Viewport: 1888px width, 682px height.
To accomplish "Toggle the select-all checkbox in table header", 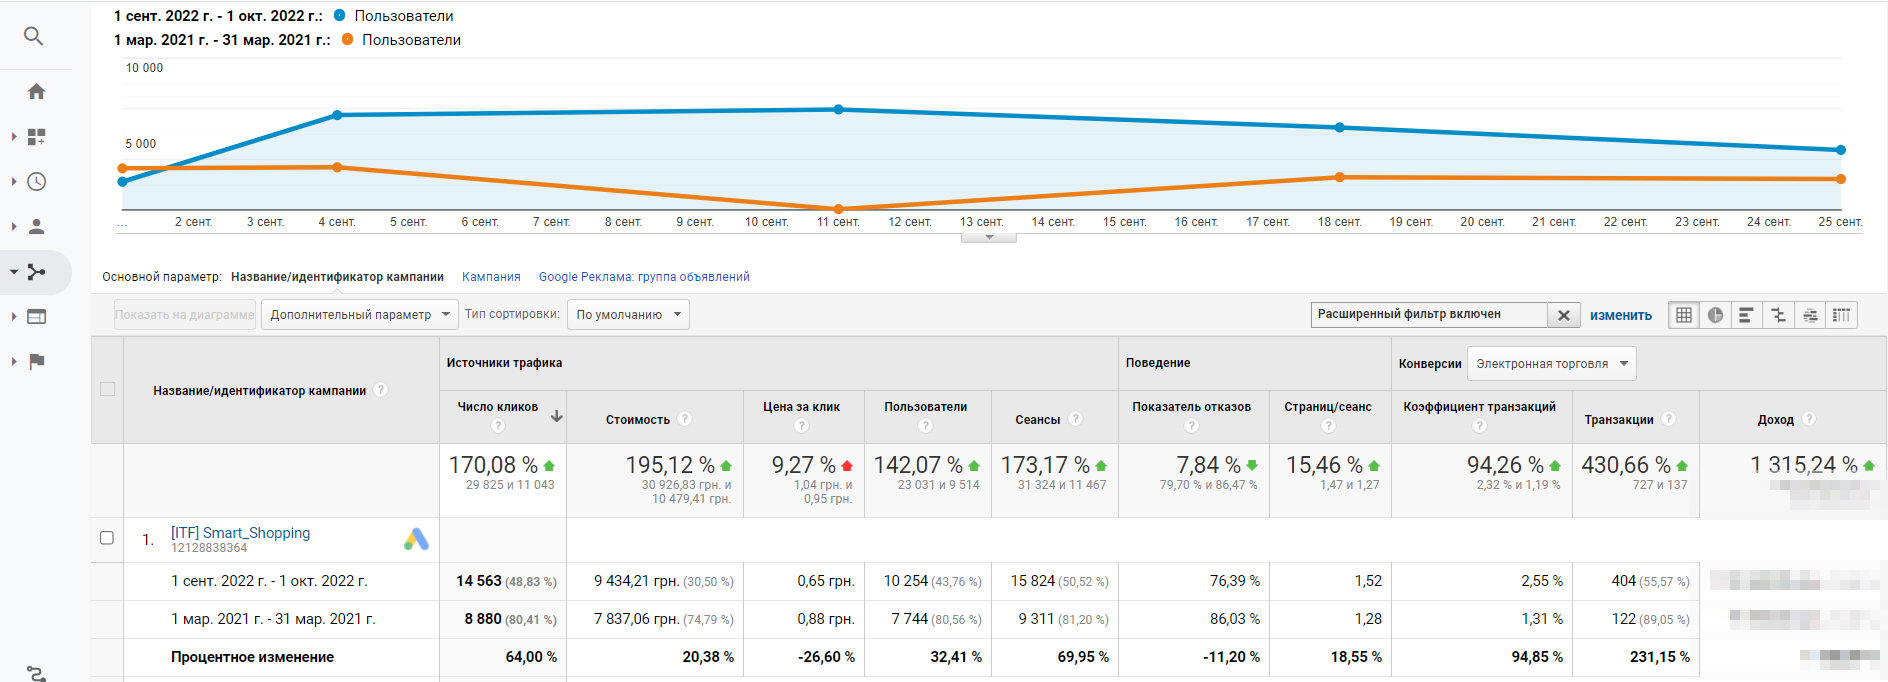I will pyautogui.click(x=107, y=389).
